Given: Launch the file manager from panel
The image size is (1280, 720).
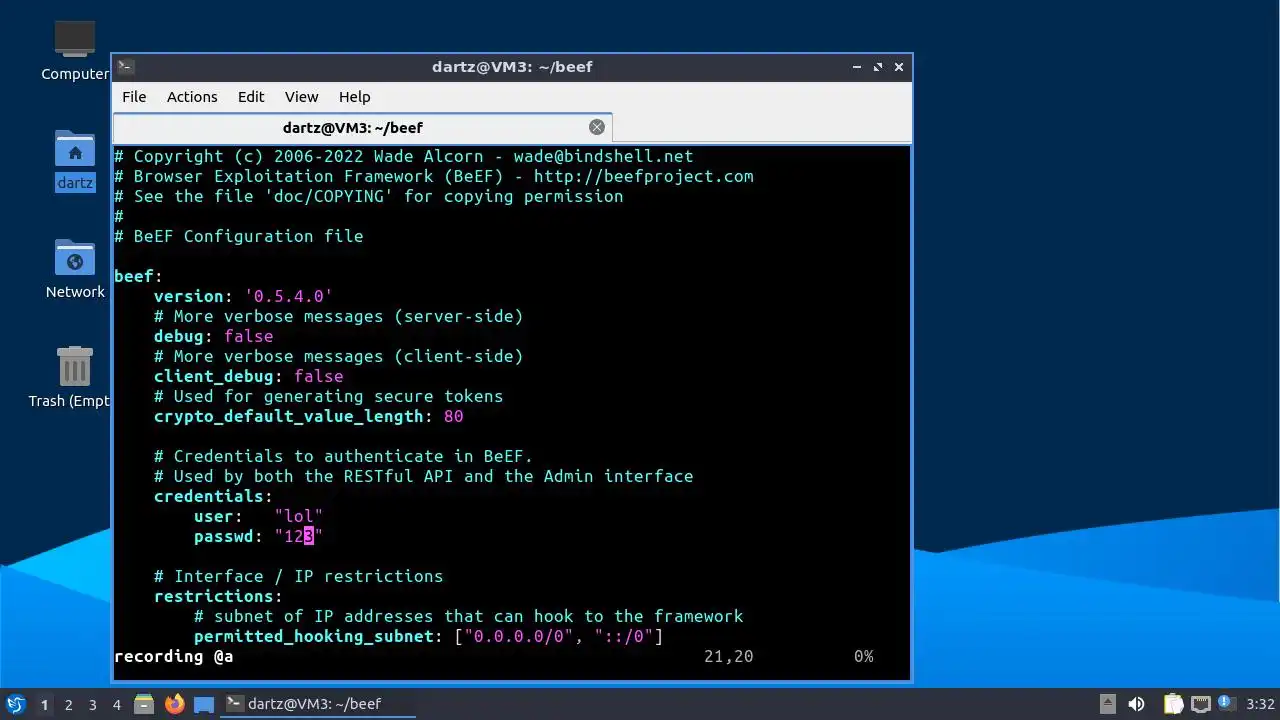Looking at the screenshot, I should (144, 704).
